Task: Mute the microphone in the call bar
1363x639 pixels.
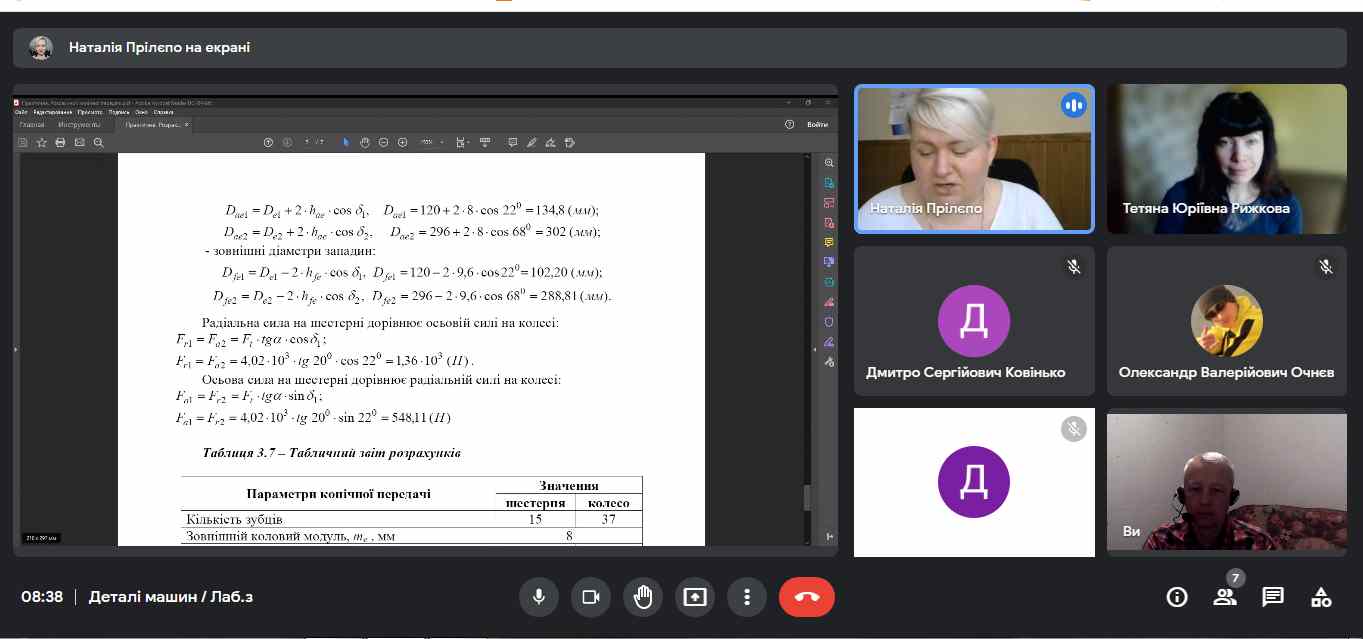Action: [x=538, y=597]
